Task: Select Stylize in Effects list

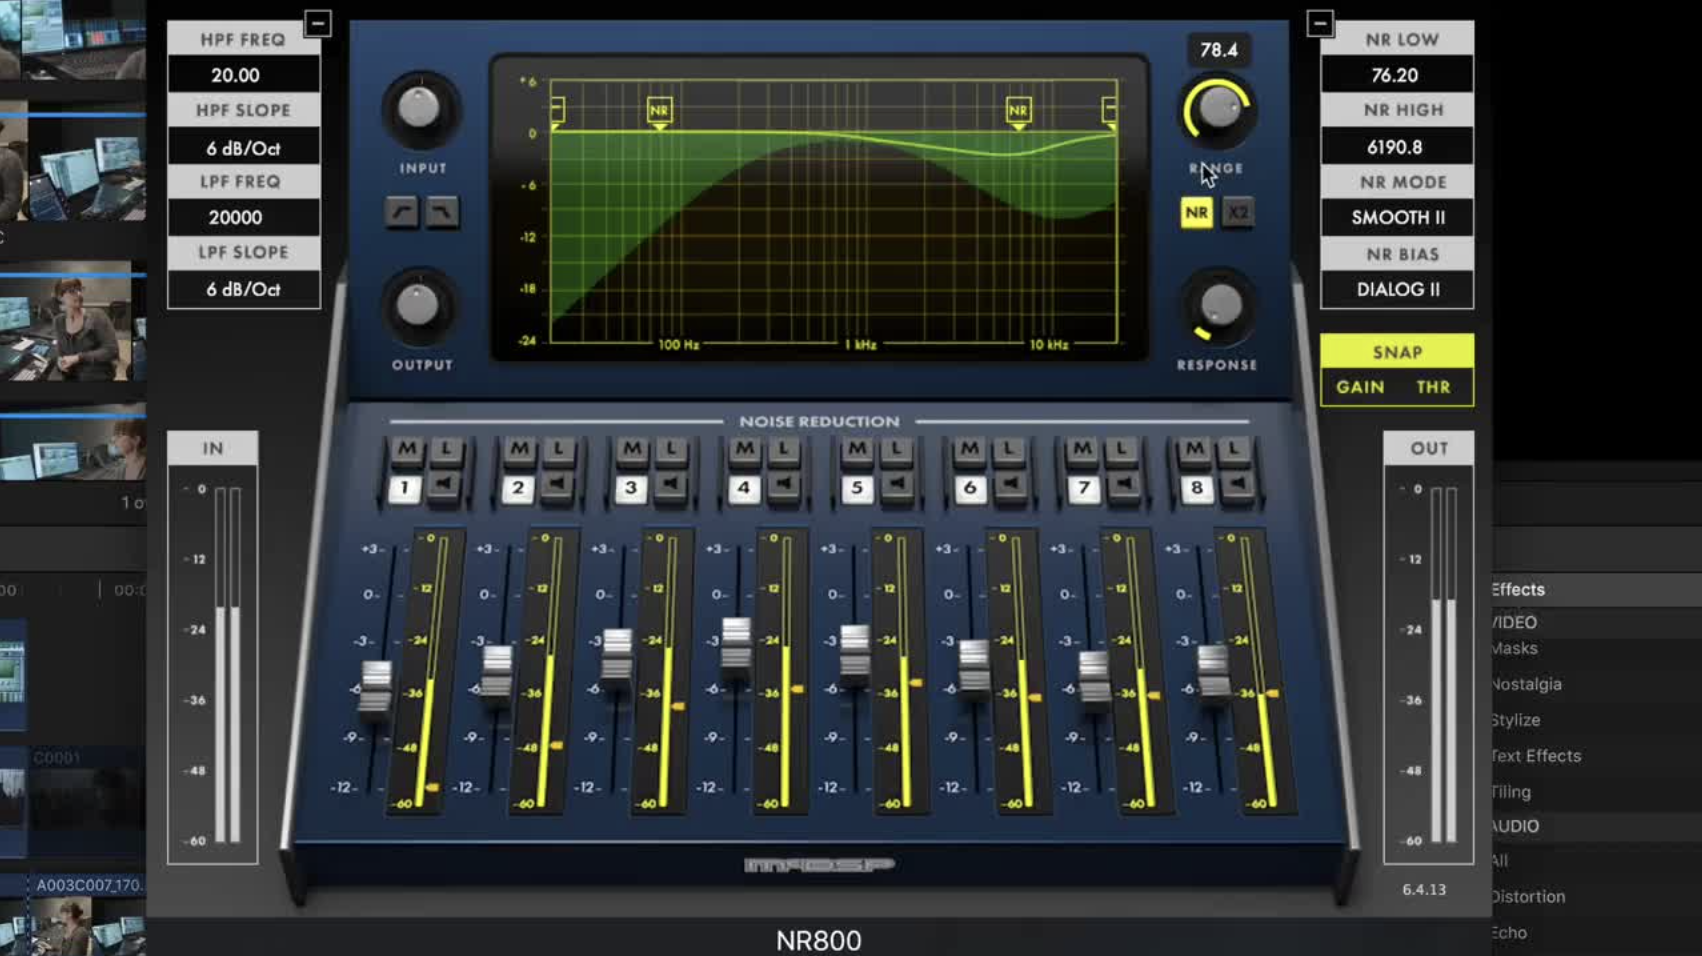Action: (x=1516, y=720)
